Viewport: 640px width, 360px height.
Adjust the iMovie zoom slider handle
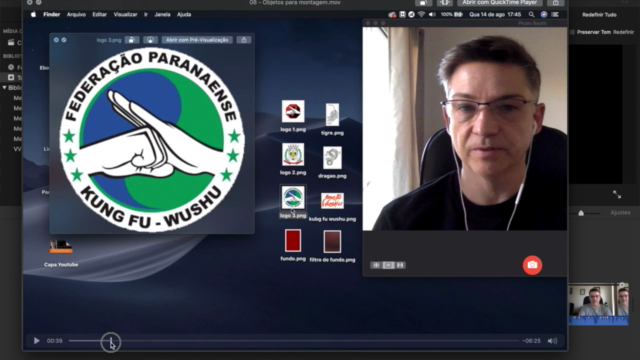click(581, 213)
